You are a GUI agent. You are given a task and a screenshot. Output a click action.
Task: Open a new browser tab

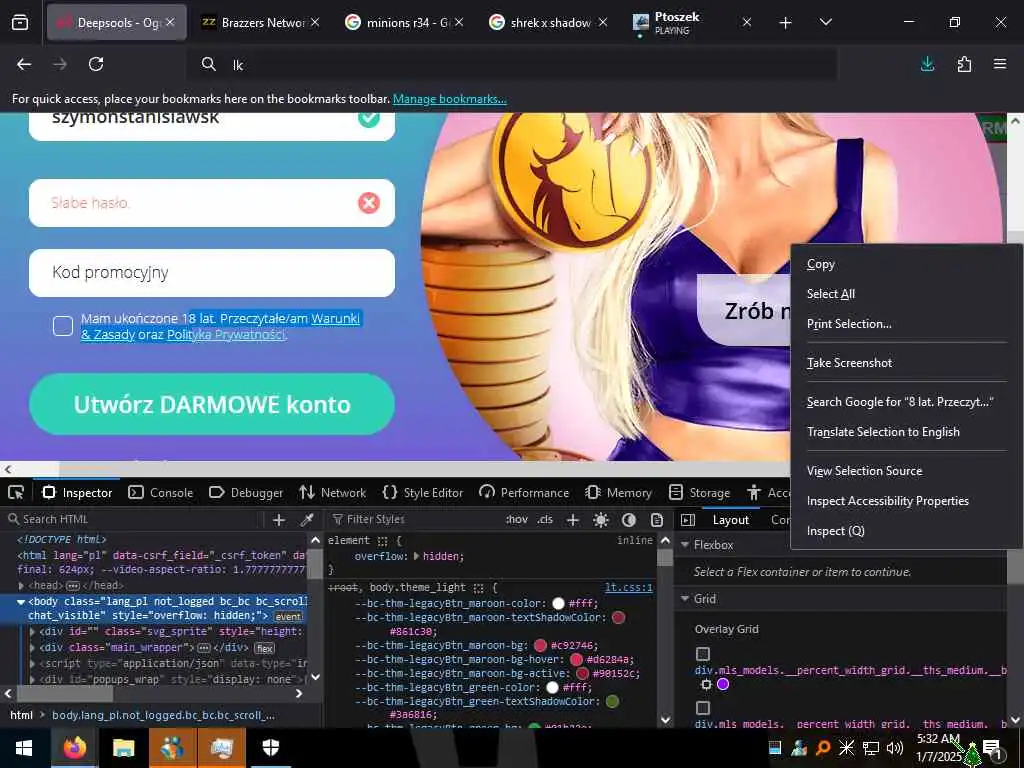click(785, 23)
